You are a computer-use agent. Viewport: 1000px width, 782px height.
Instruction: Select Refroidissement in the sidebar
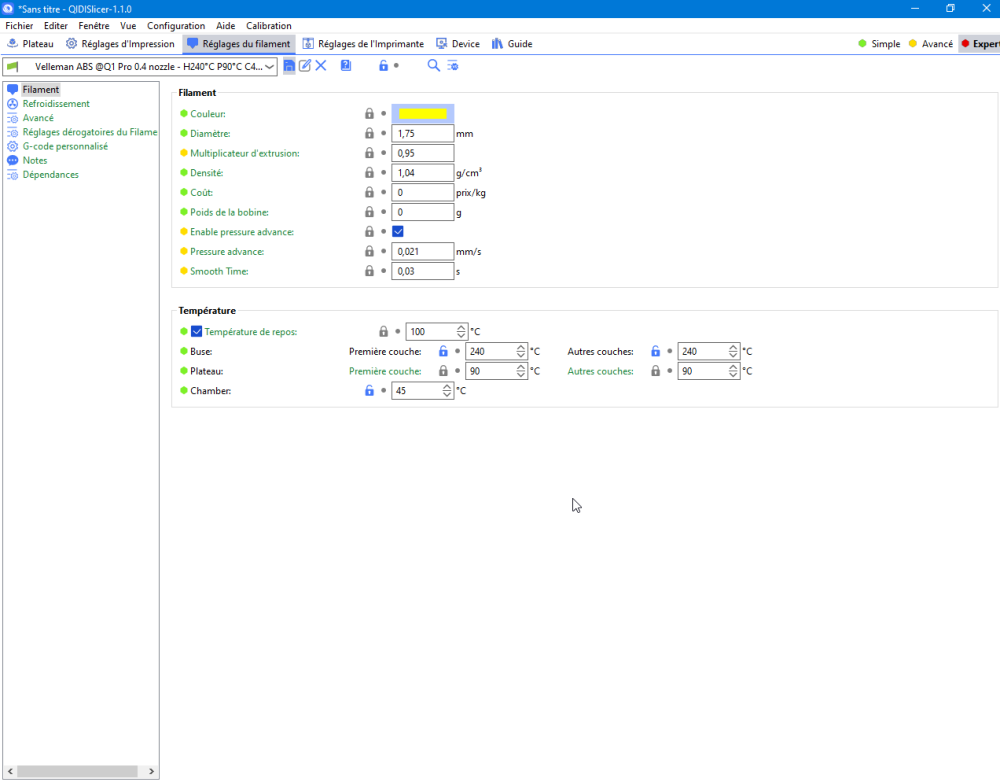56,103
